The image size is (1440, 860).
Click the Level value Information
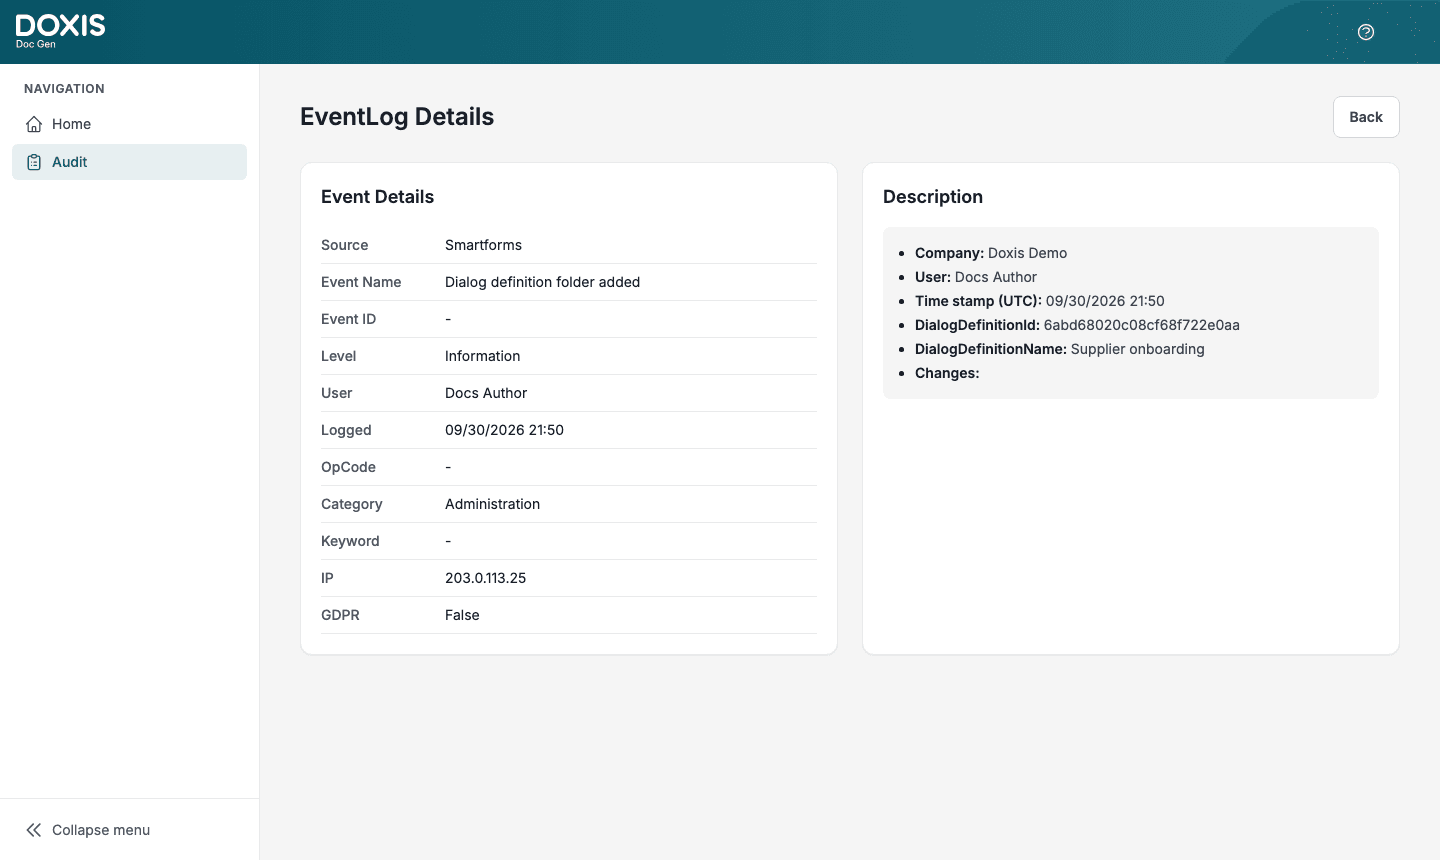click(x=482, y=356)
